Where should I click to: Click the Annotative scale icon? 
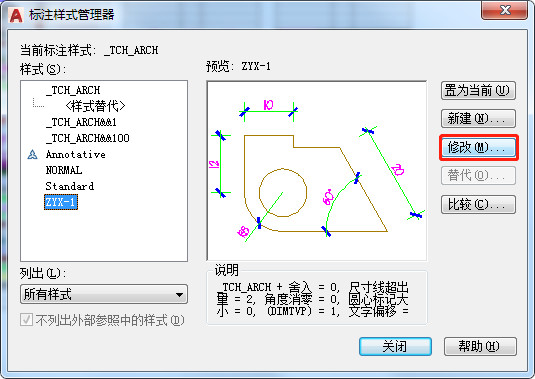pyautogui.click(x=32, y=155)
